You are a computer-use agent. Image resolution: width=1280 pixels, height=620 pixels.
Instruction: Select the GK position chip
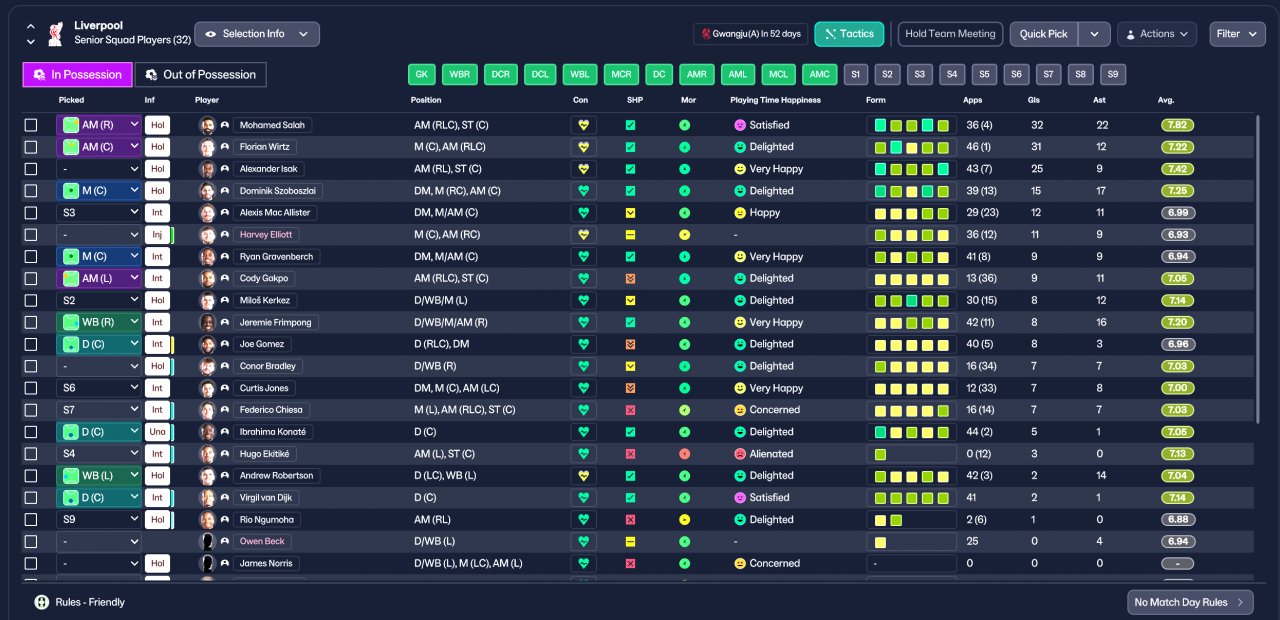(x=422, y=74)
